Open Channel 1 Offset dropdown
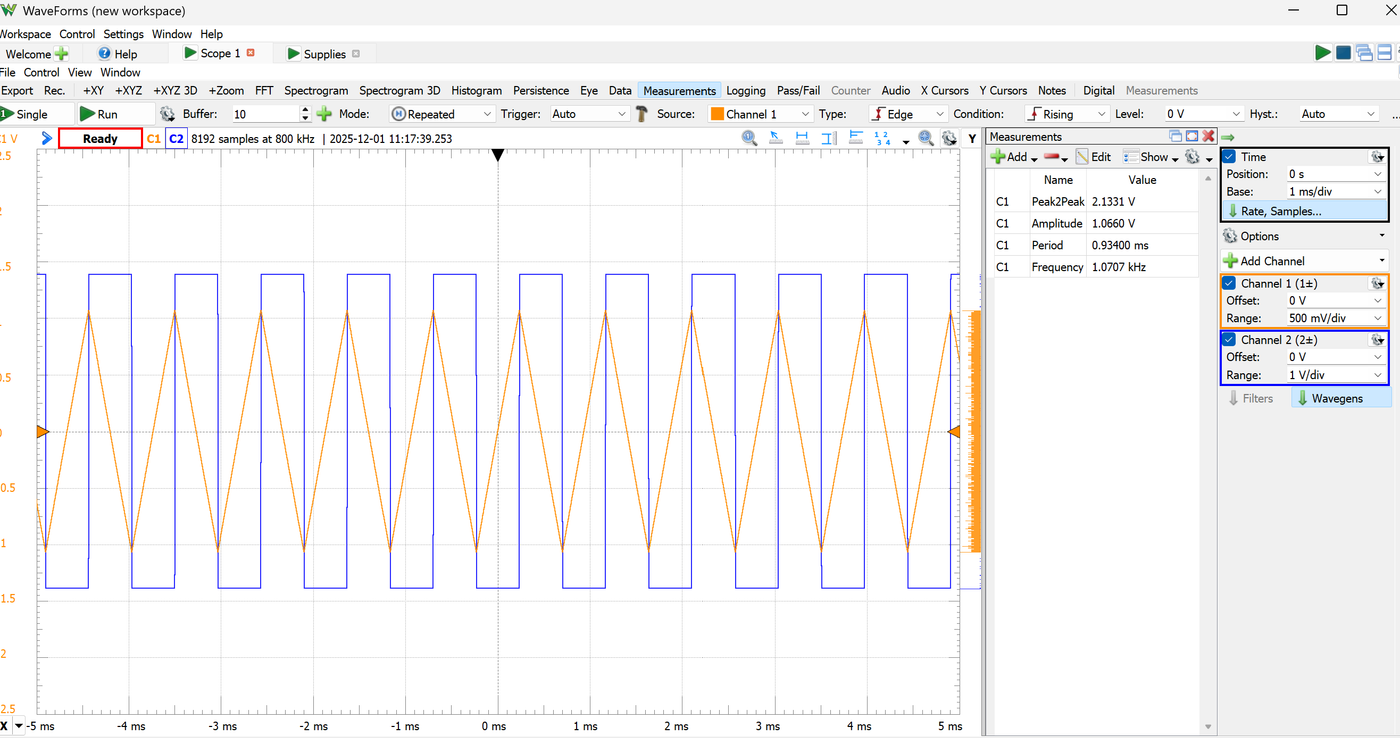This screenshot has width=1400, height=738. 1378,301
